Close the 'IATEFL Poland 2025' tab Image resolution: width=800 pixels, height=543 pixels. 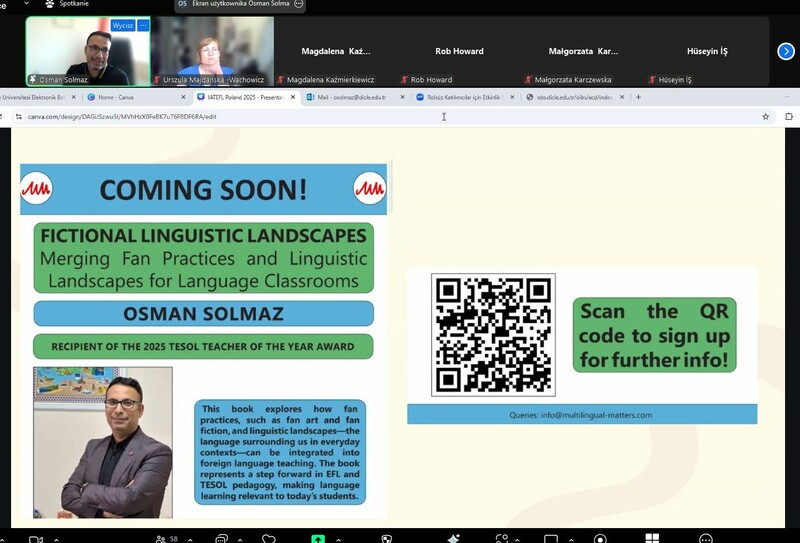tap(293, 97)
